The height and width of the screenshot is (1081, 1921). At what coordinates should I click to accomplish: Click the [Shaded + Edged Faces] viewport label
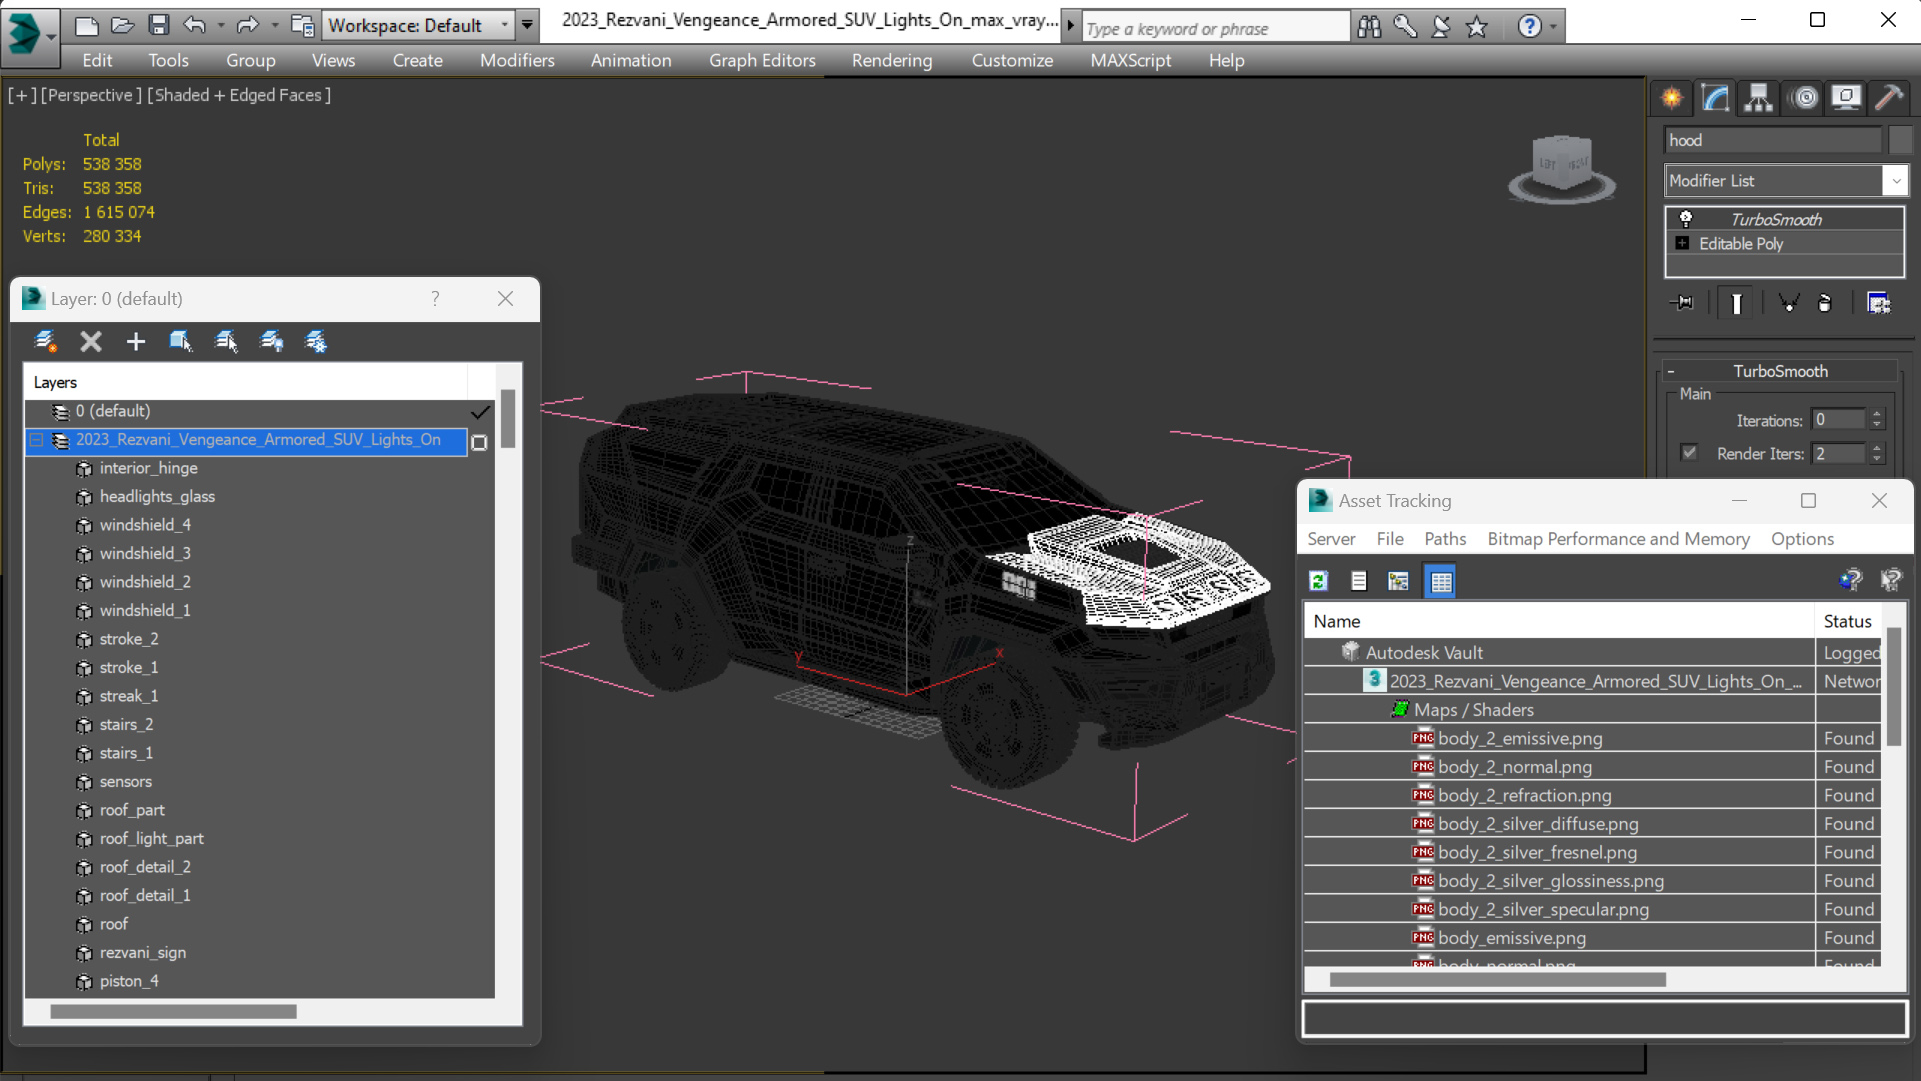coord(239,95)
